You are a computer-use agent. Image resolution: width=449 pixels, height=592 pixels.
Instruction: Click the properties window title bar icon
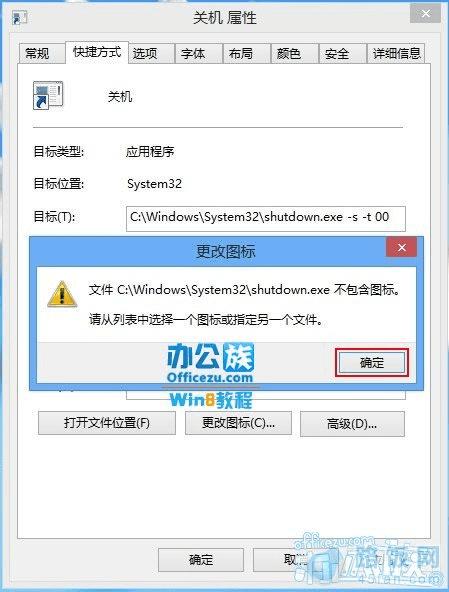19,17
